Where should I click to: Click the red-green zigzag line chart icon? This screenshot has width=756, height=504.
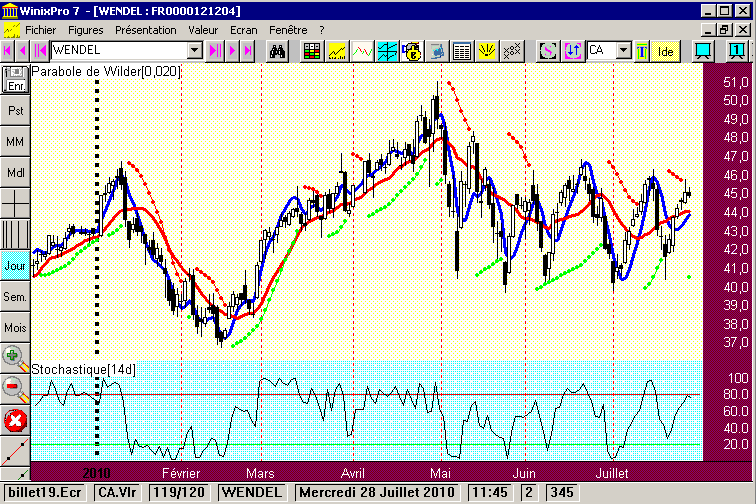click(362, 51)
